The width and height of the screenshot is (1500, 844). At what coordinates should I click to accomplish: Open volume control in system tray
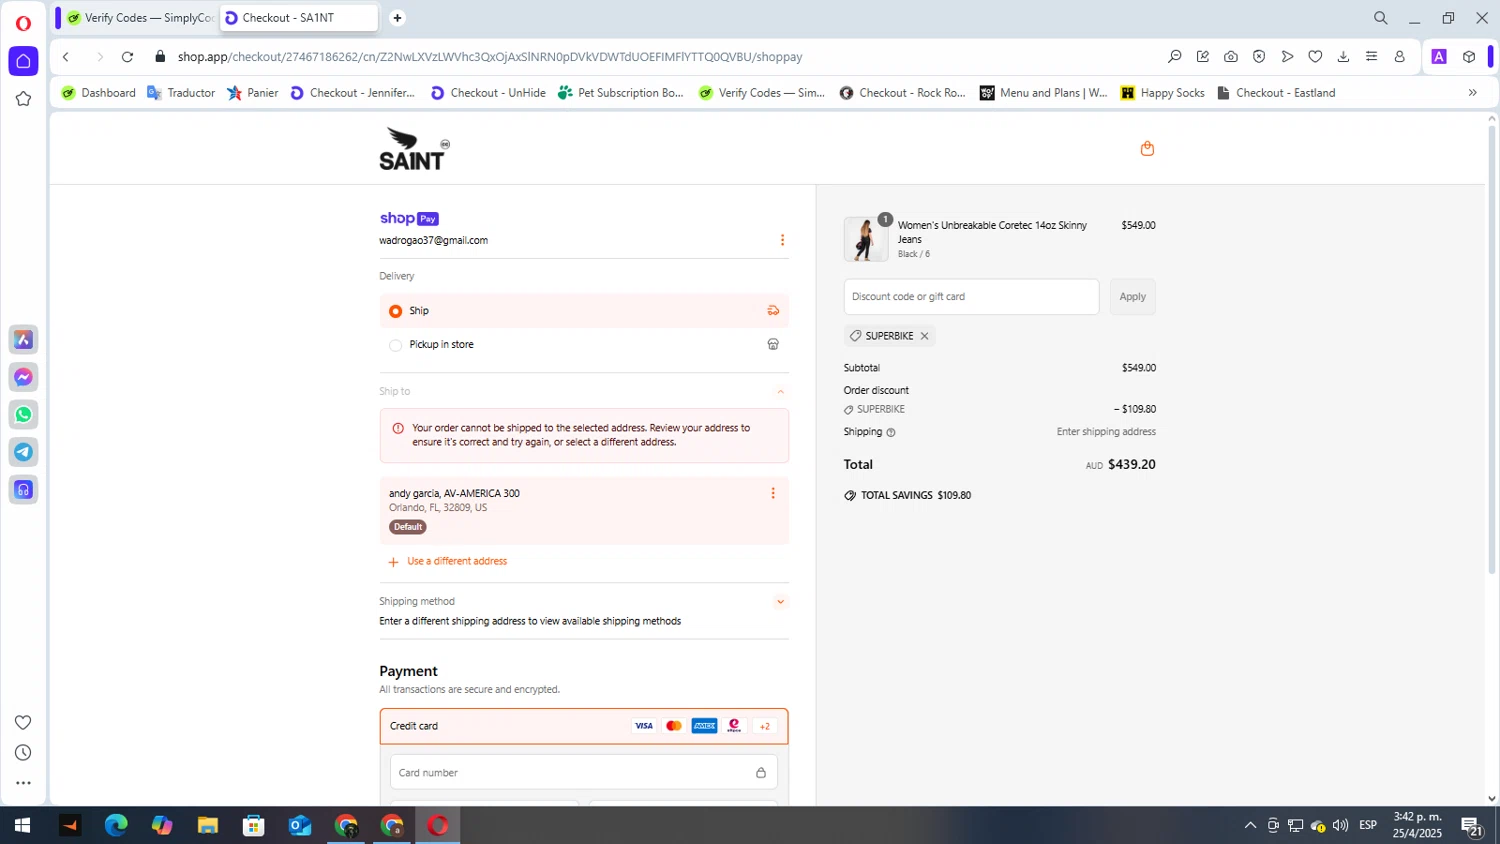tap(1340, 825)
